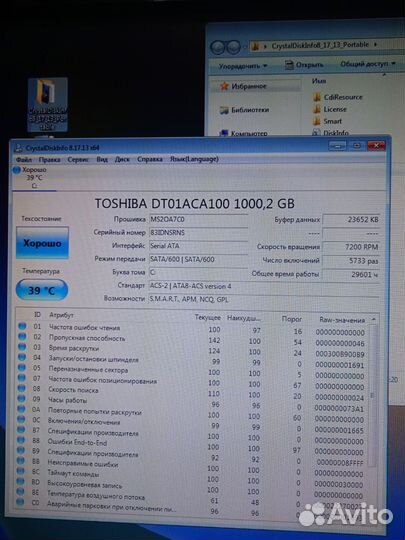Click the Порог column header
Screen dimensions: 405x540
pyautogui.click(x=292, y=319)
